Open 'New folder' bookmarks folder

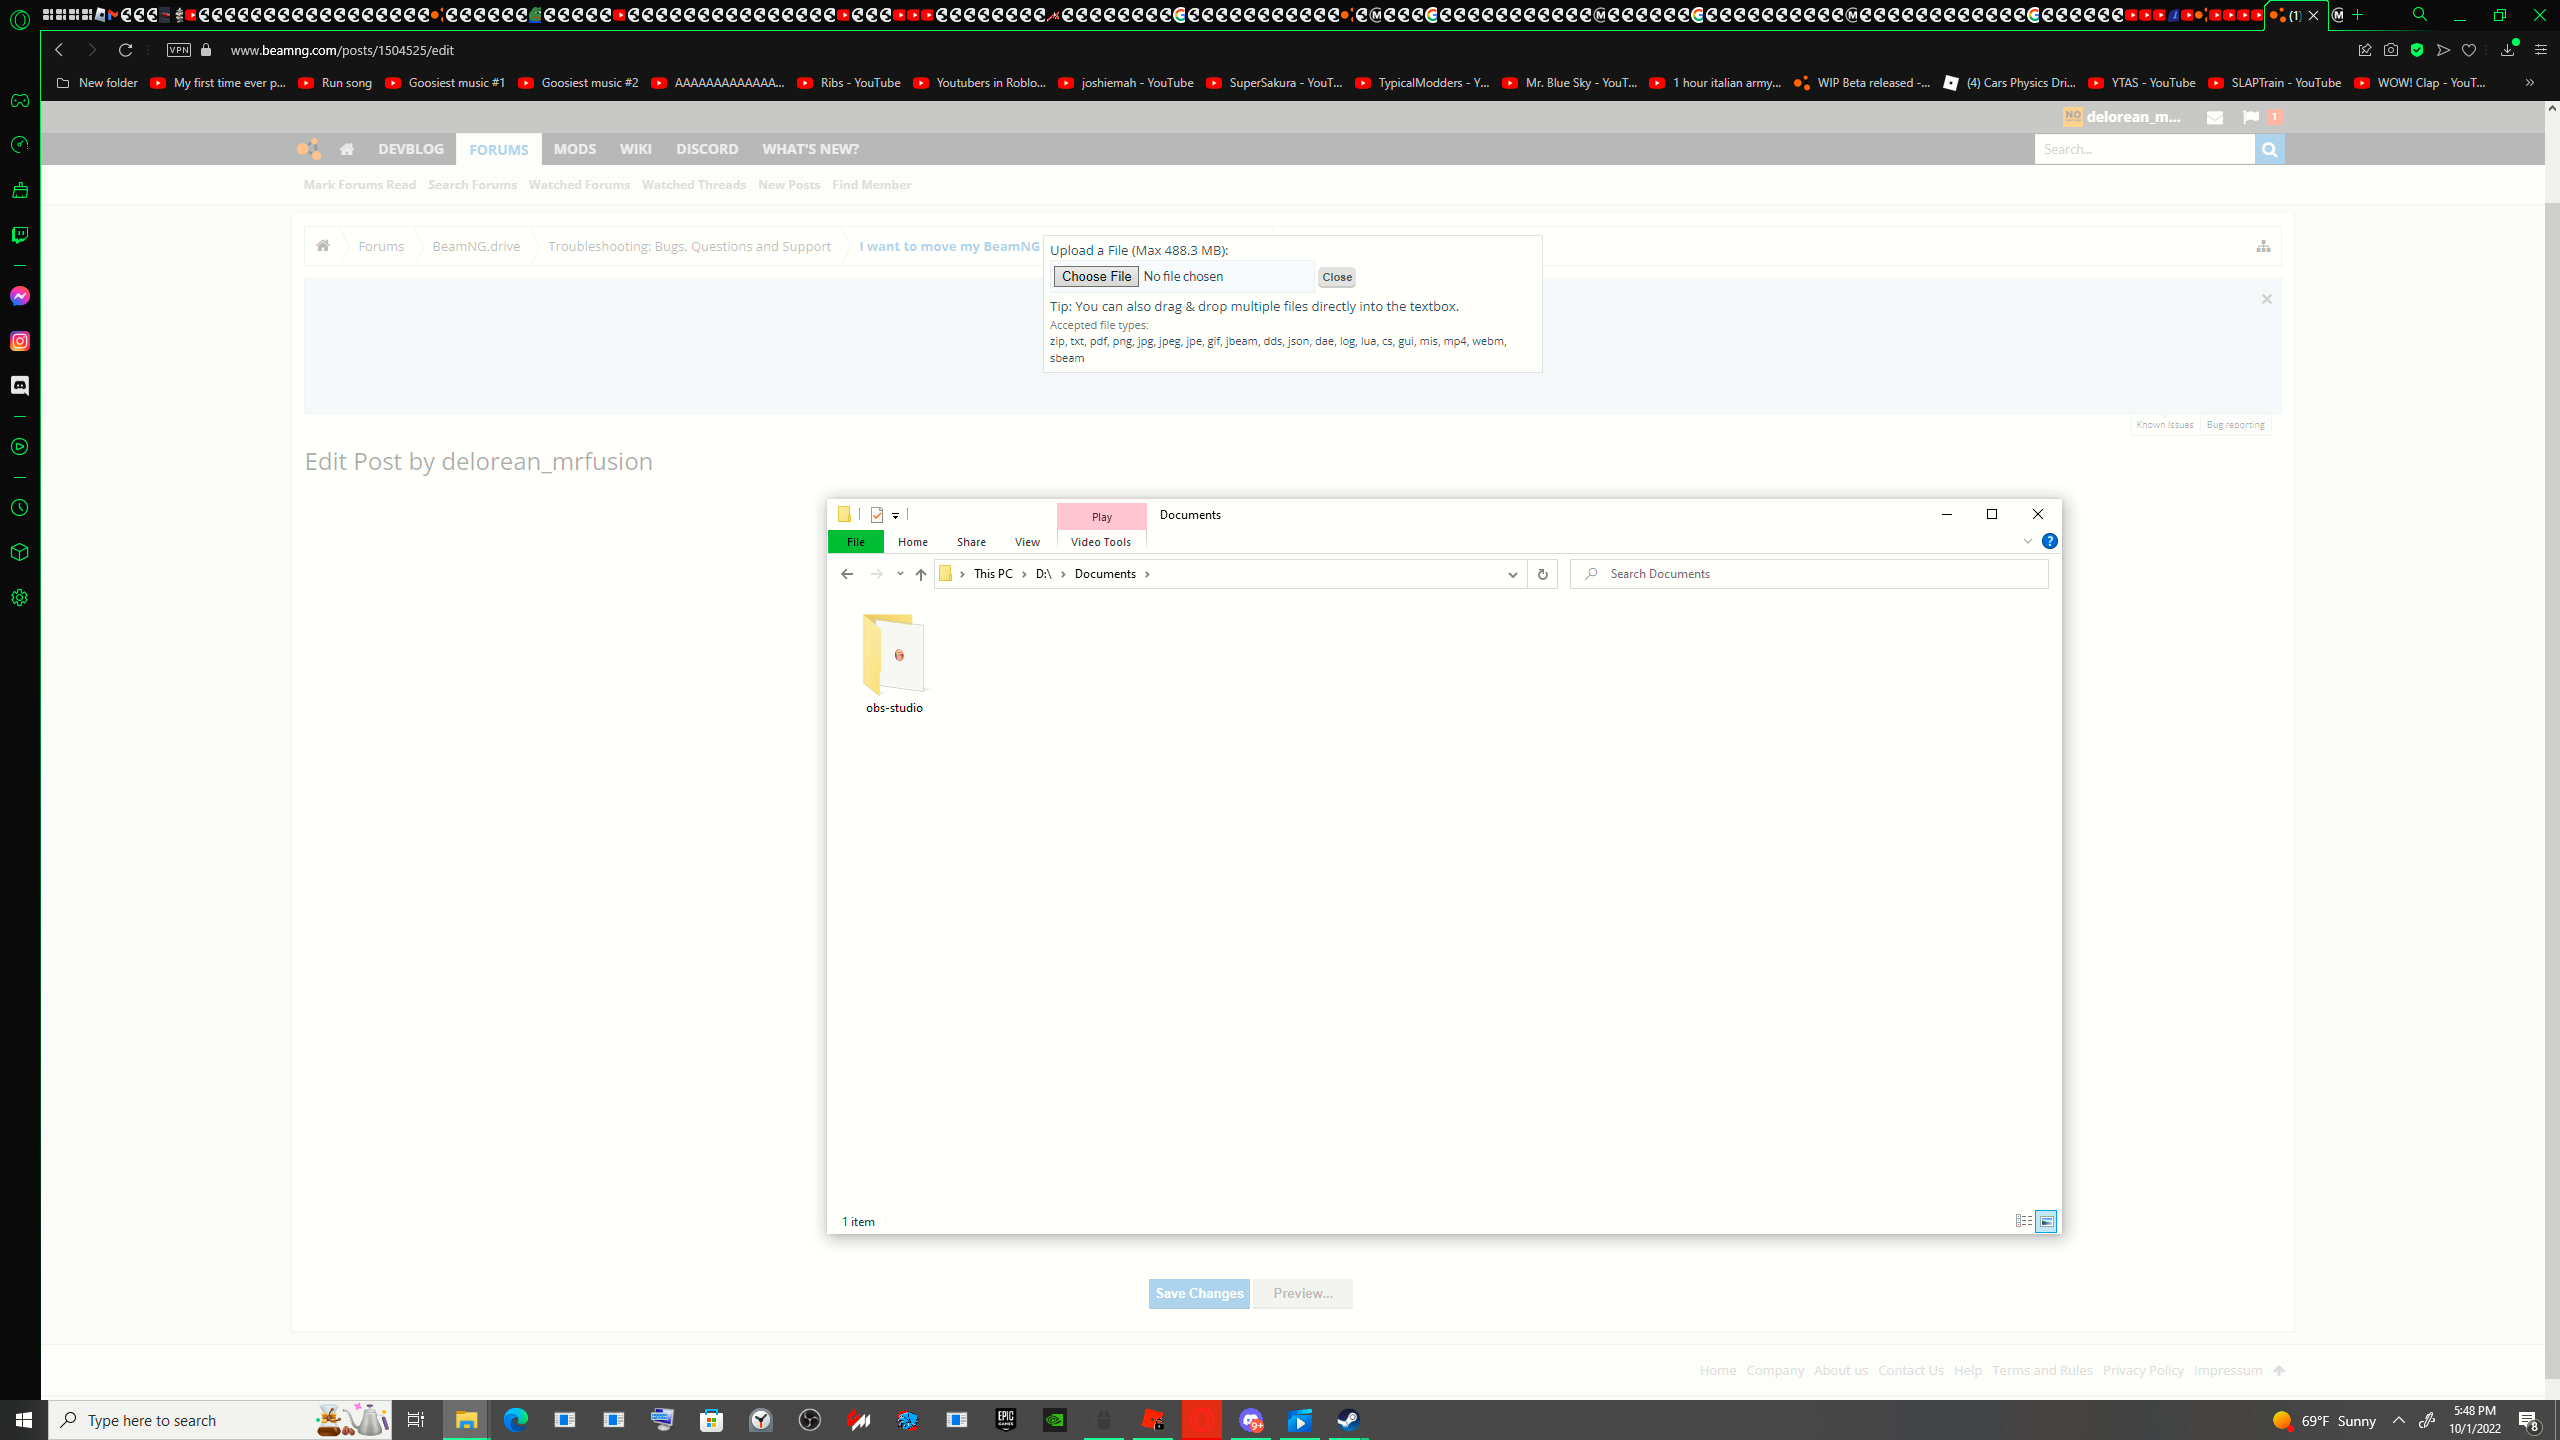tap(97, 83)
